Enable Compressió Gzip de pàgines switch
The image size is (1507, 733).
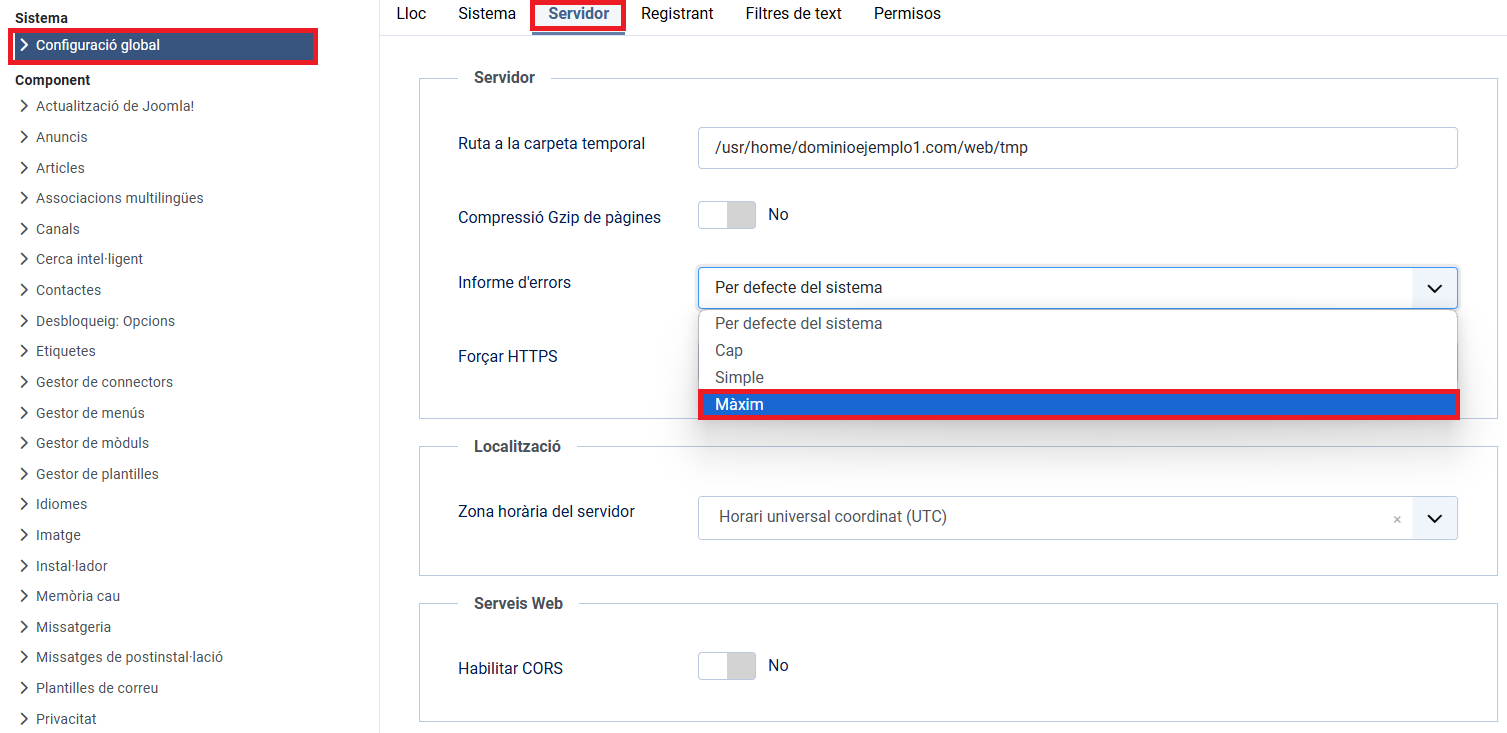pos(727,215)
